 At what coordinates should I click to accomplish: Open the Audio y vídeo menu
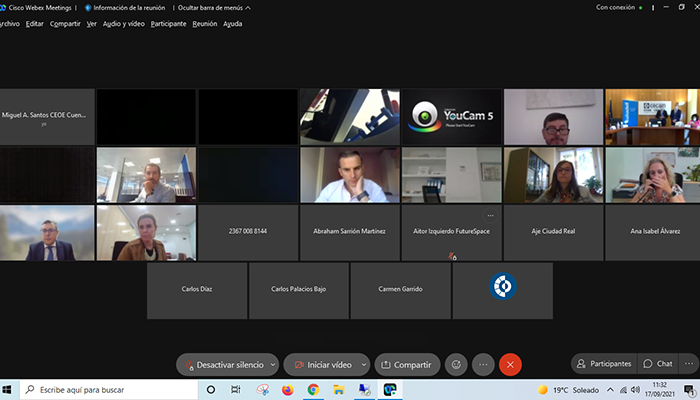click(124, 23)
